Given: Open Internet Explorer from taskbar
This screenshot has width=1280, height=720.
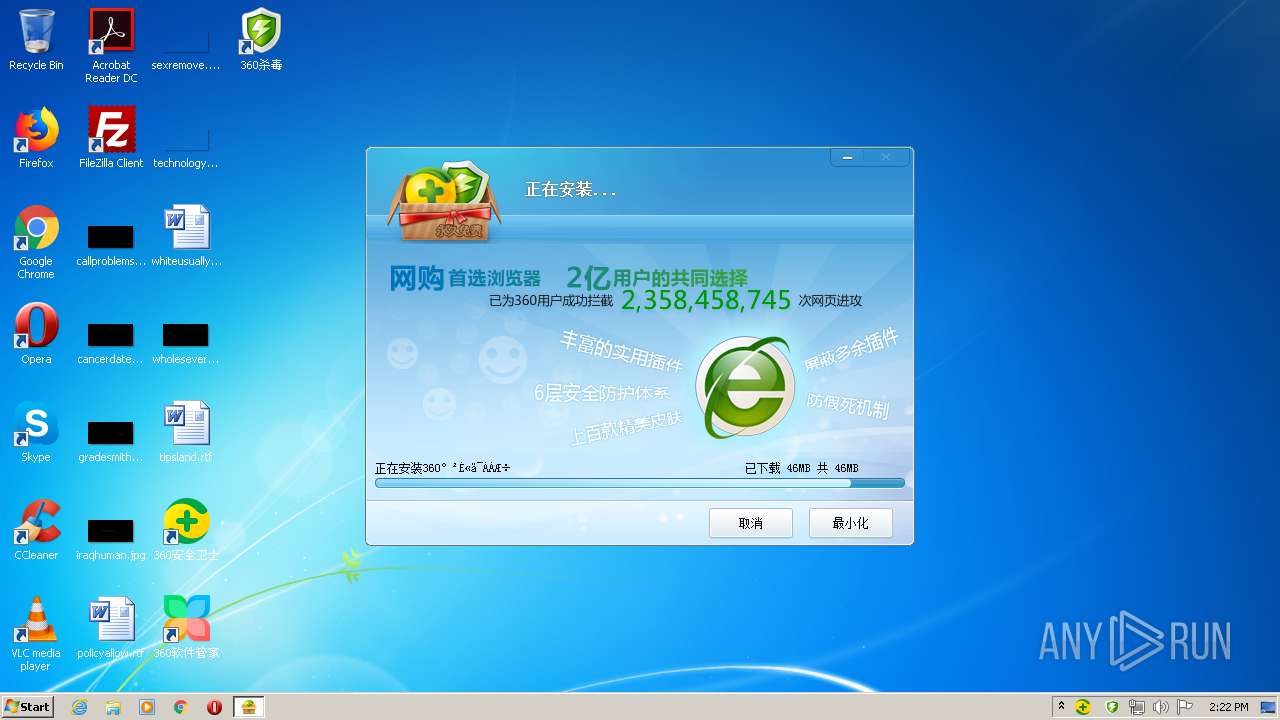Looking at the screenshot, I should pyautogui.click(x=79, y=707).
